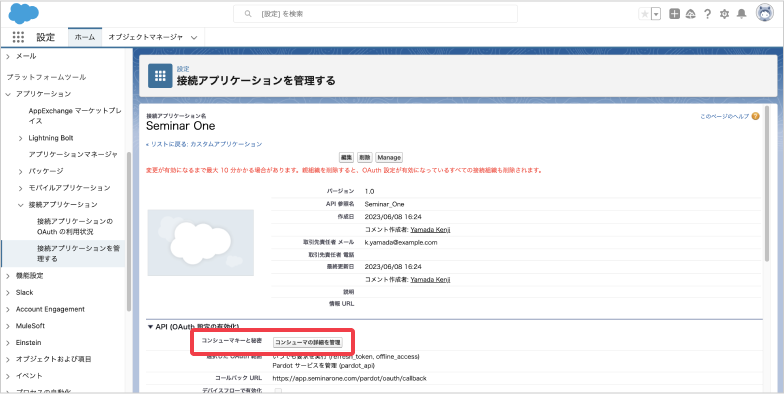Collapse the API (OAuth 設定の有効化) section
784x394 pixels.
[x=150, y=327]
